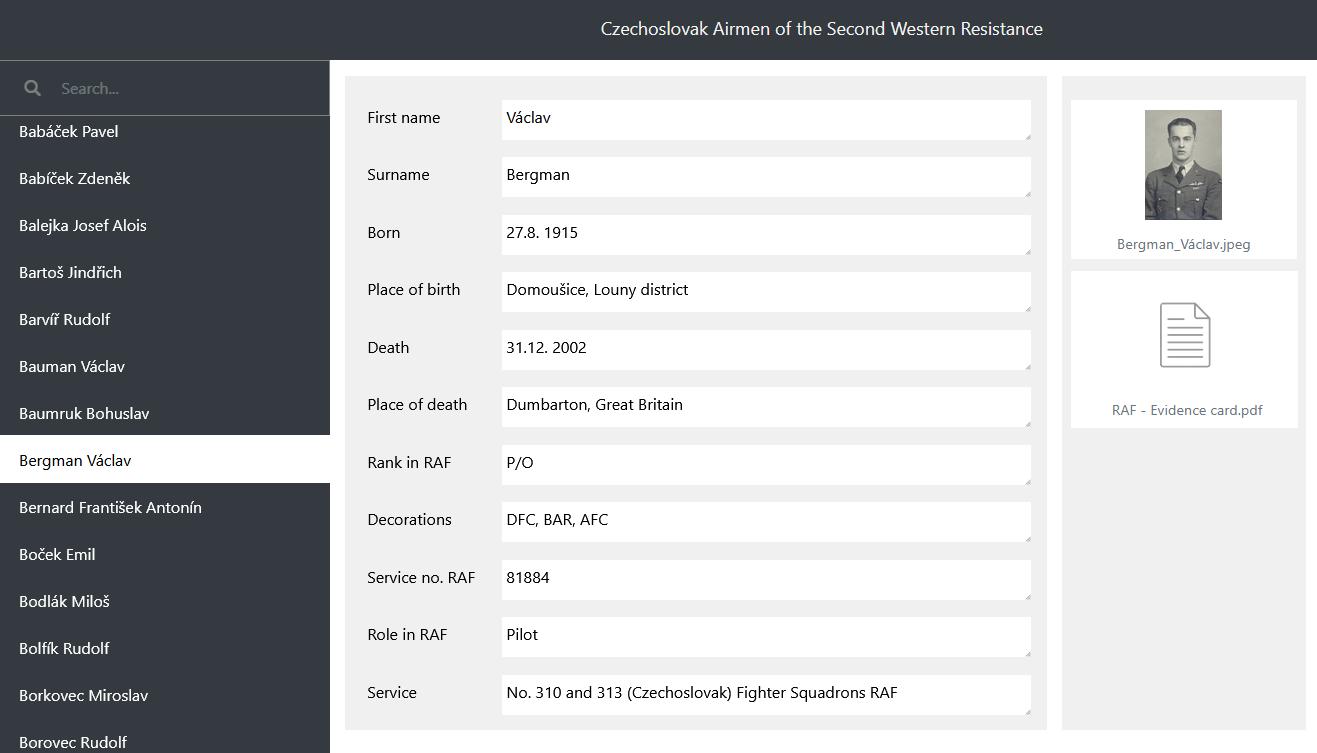Select Bauman Václav in sidebar
Screen dimensions: 1317x753
165,366
